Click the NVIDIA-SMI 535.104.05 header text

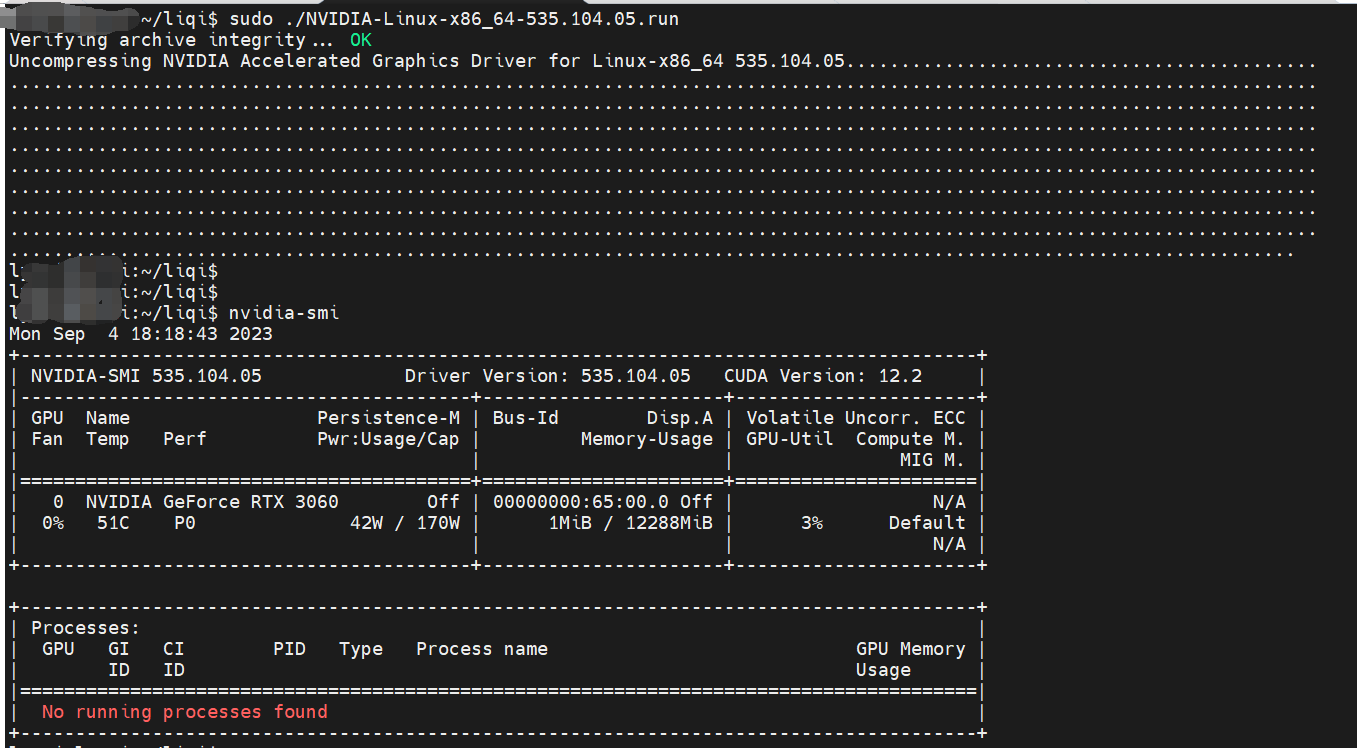146,376
